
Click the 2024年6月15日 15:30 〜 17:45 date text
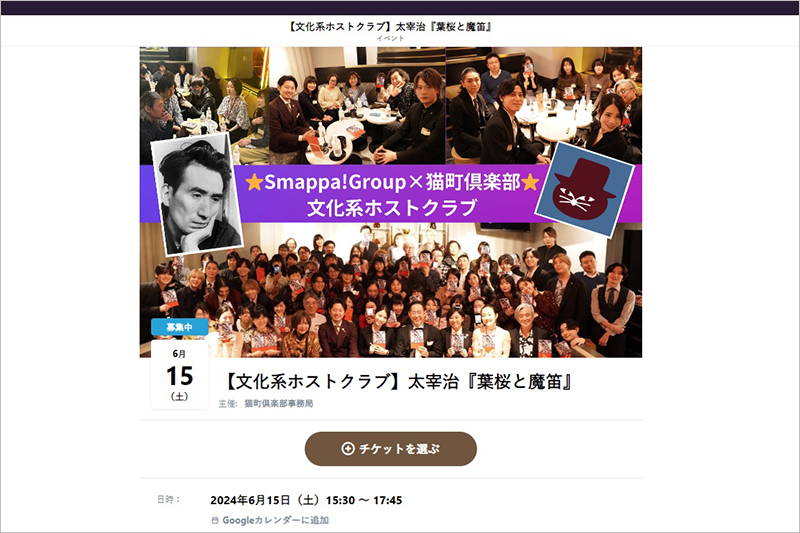306,500
